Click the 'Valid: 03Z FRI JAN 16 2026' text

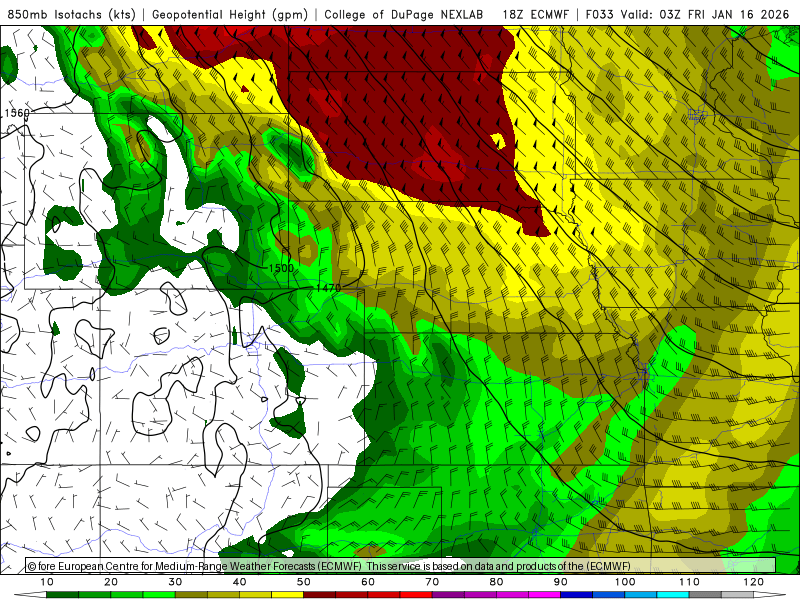[x=705, y=15]
